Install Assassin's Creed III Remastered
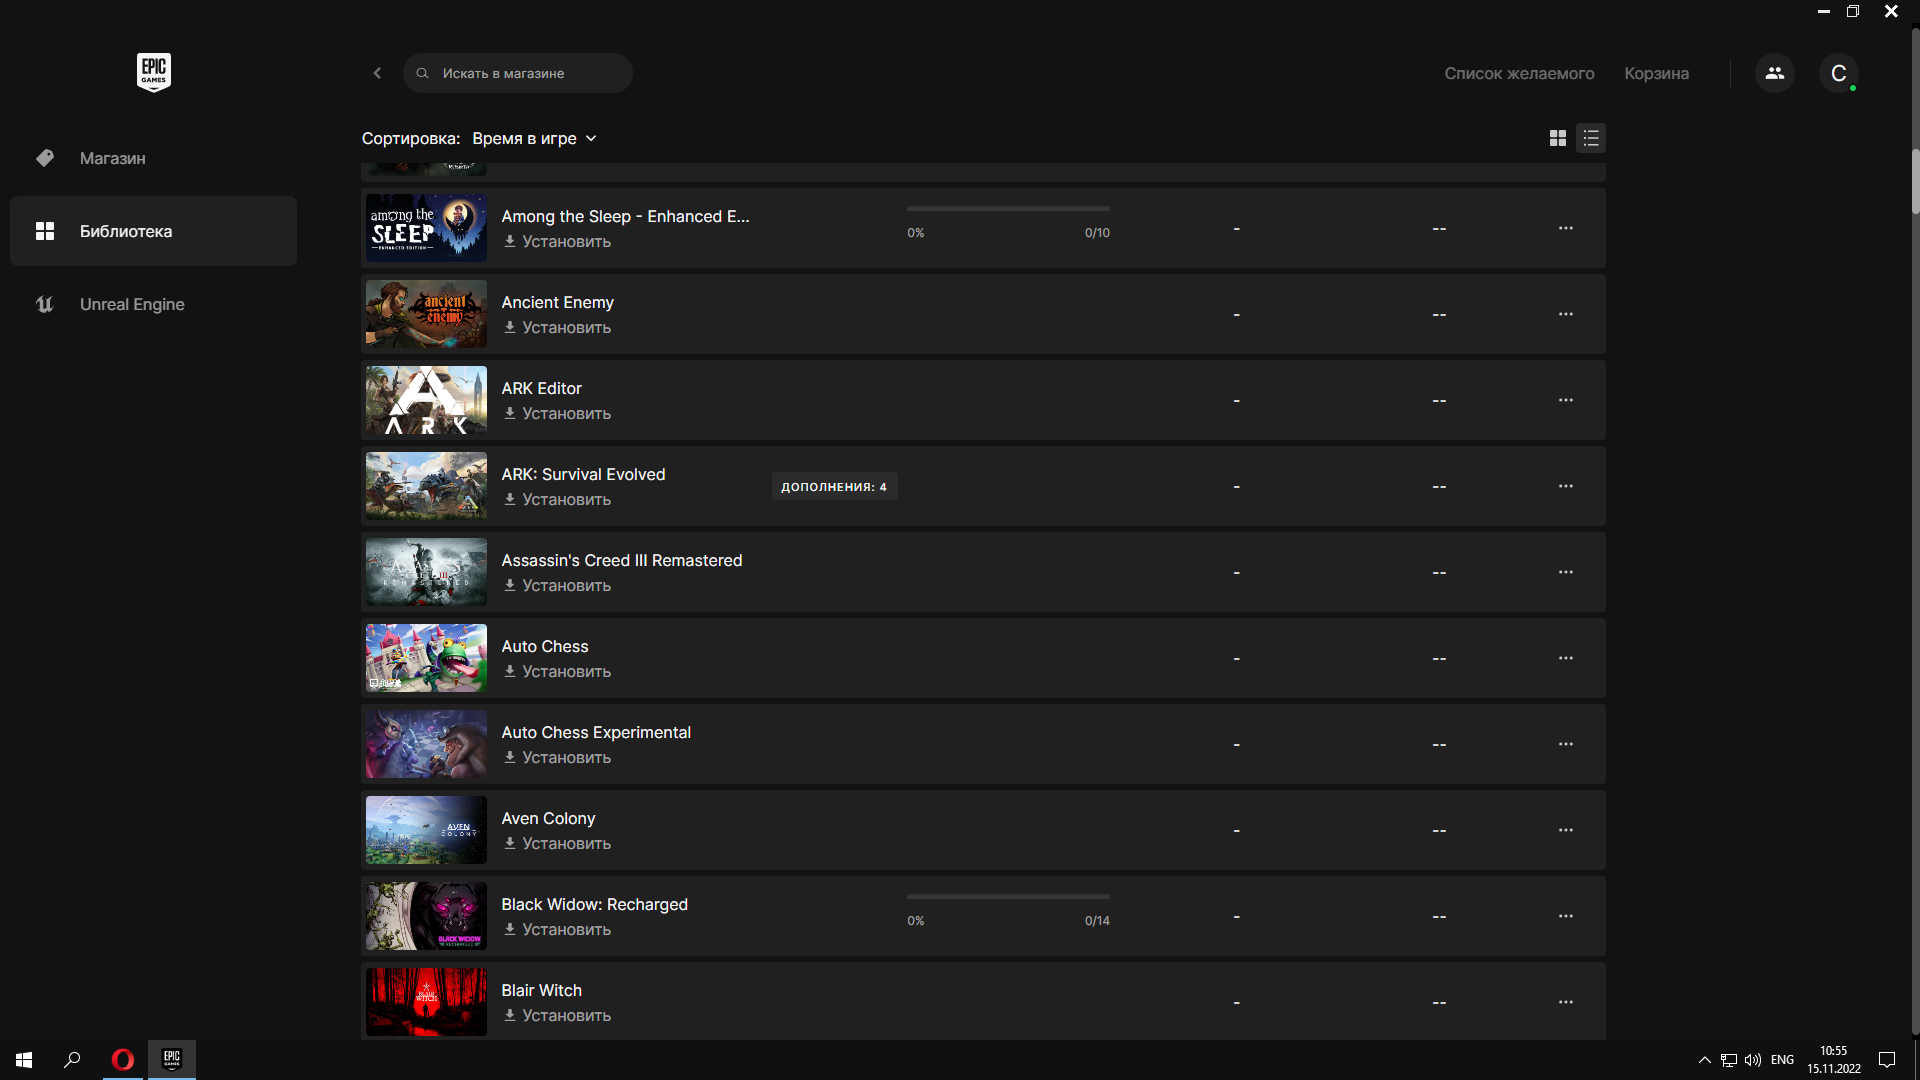Viewport: 1920px width, 1080px height. (557, 586)
